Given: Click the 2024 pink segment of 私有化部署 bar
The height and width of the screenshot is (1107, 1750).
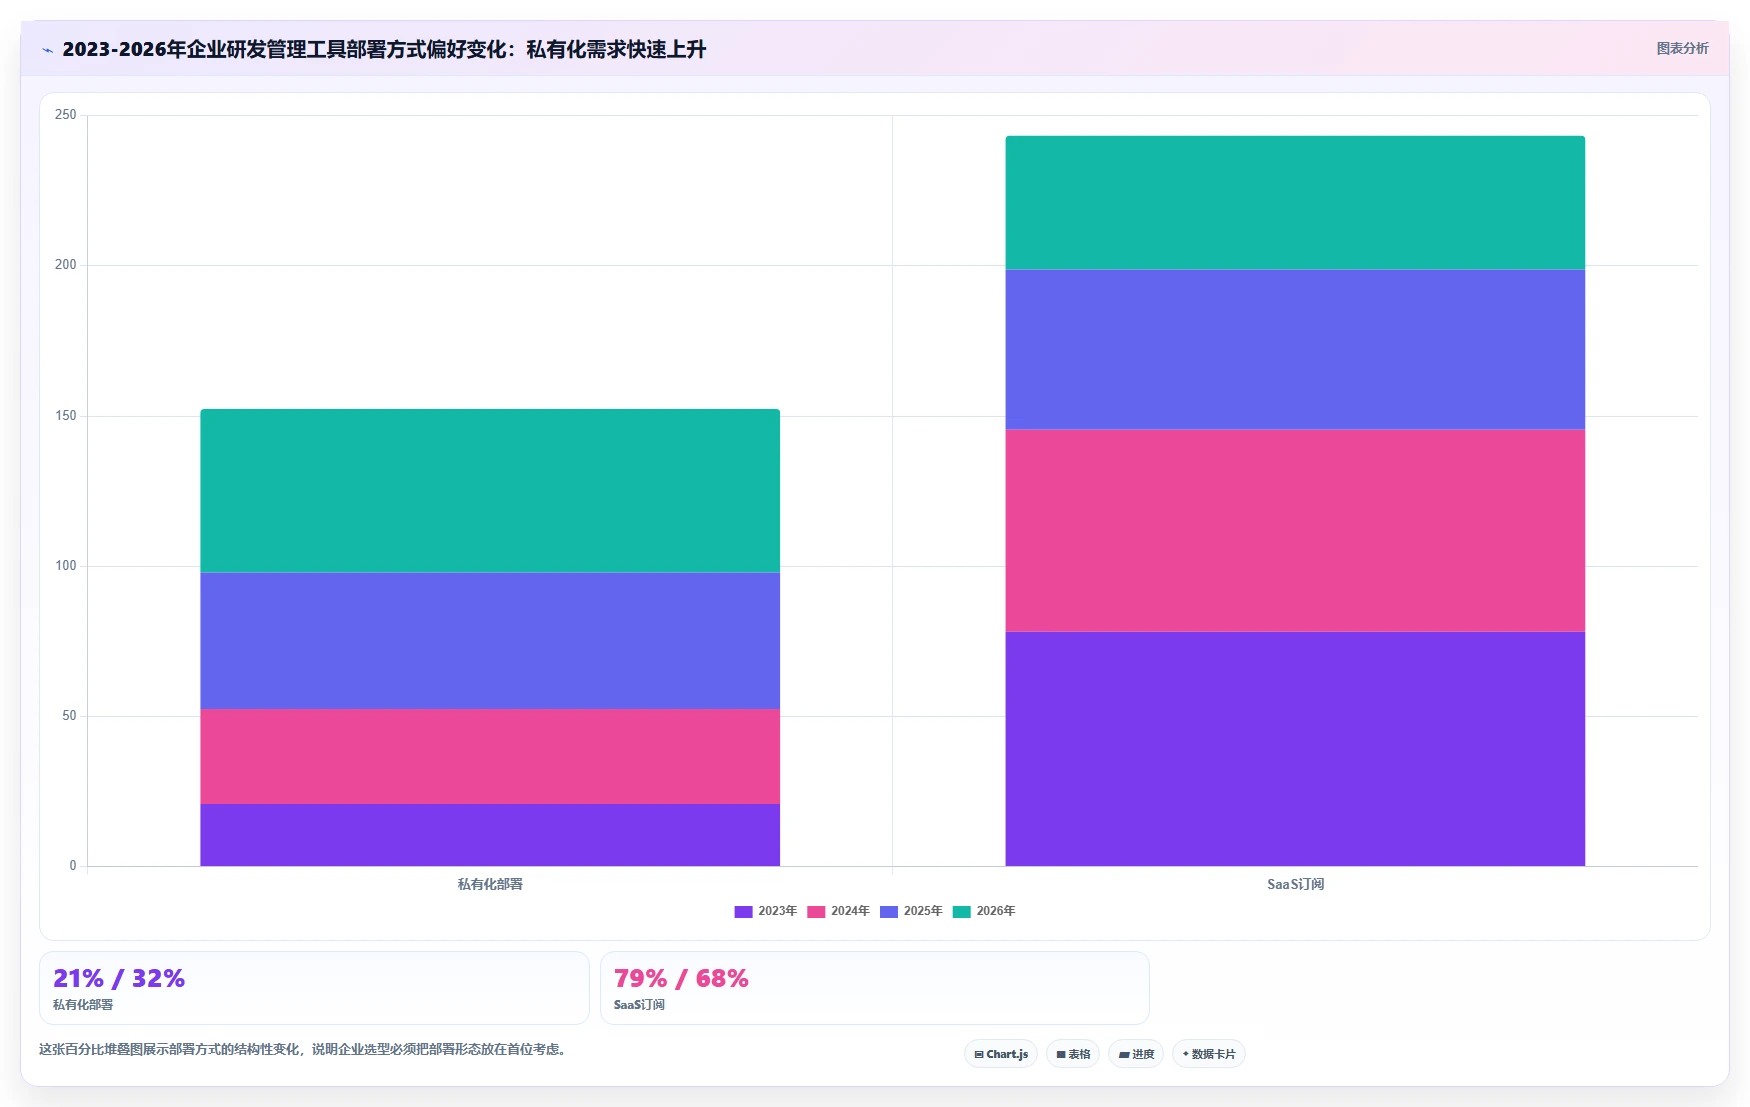Looking at the screenshot, I should coord(490,756).
